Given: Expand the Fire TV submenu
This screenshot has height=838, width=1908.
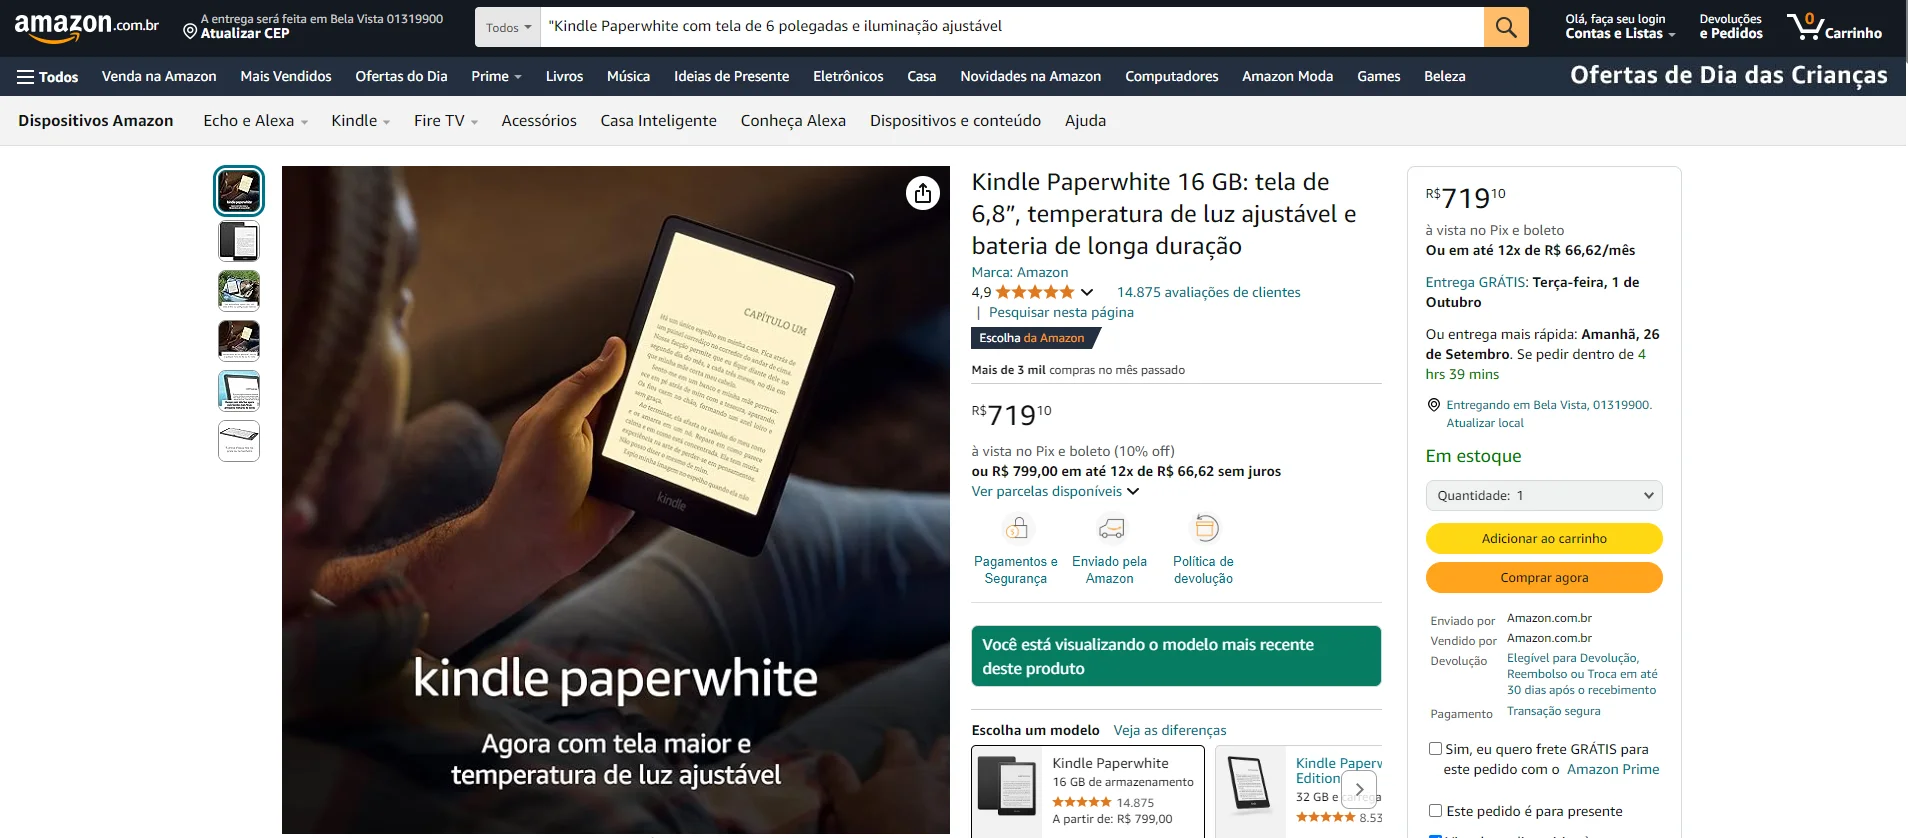Looking at the screenshot, I should (446, 121).
